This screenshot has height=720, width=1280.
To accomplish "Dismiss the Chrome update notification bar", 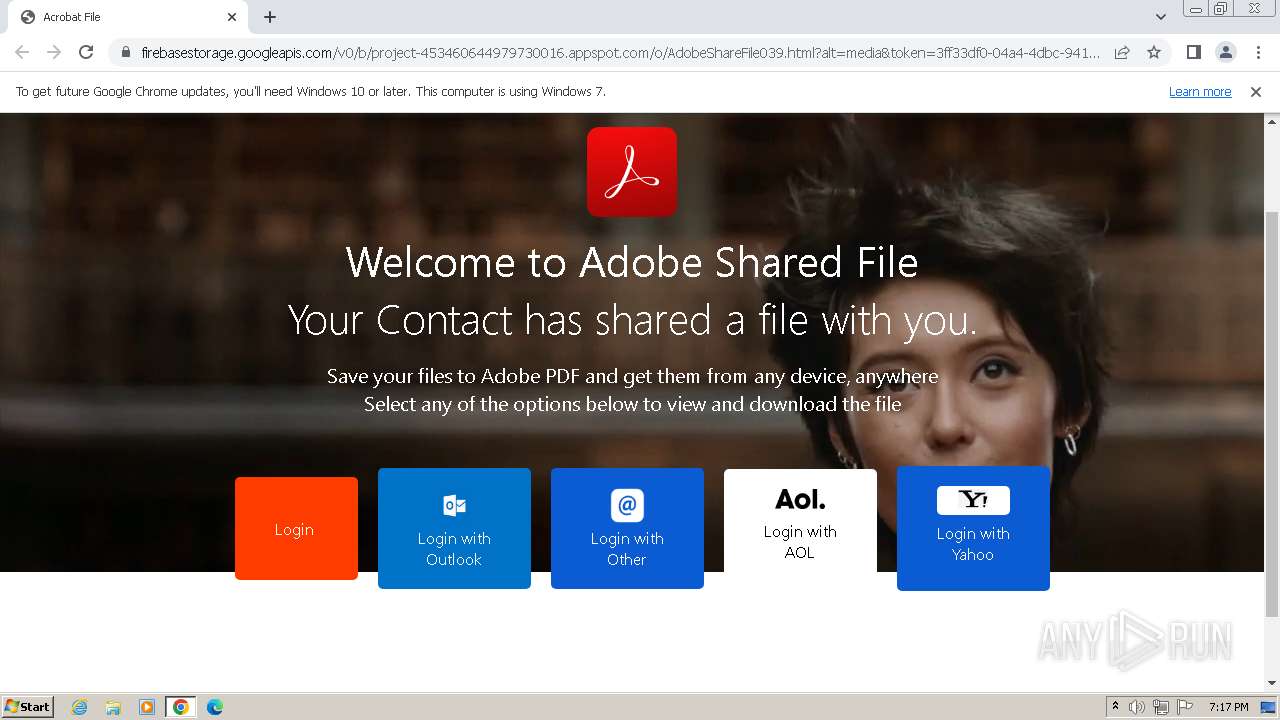I will [x=1256, y=91].
